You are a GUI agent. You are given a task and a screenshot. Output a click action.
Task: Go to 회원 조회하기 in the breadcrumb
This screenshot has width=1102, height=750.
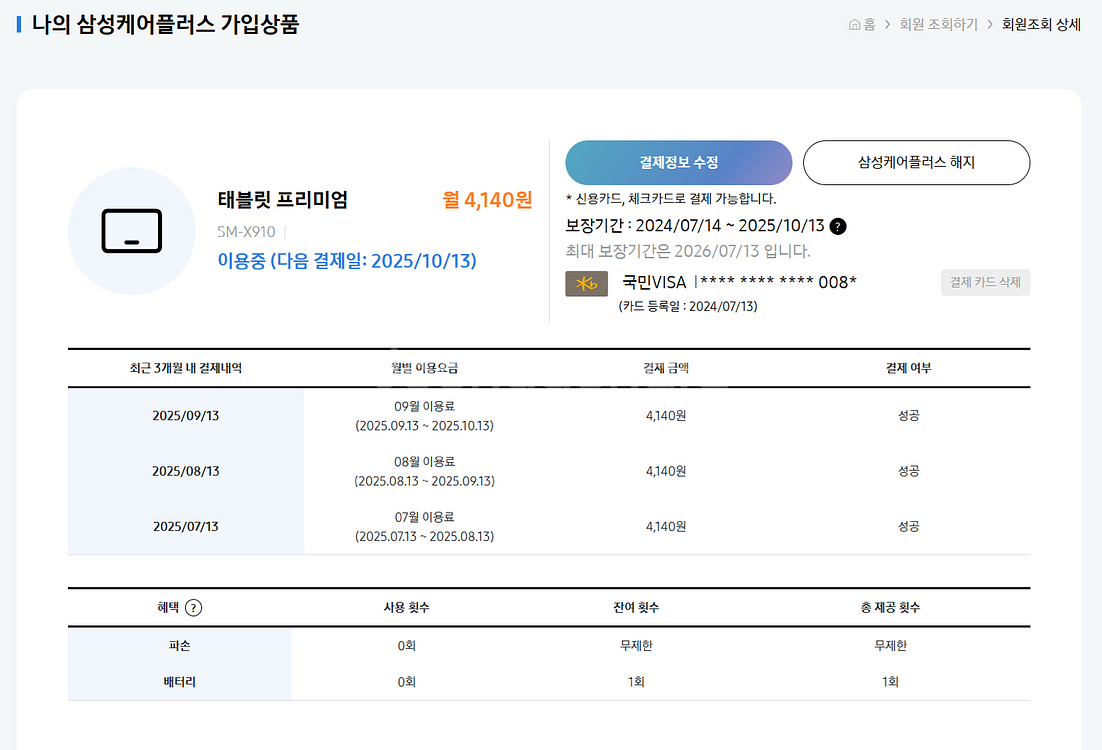938,25
